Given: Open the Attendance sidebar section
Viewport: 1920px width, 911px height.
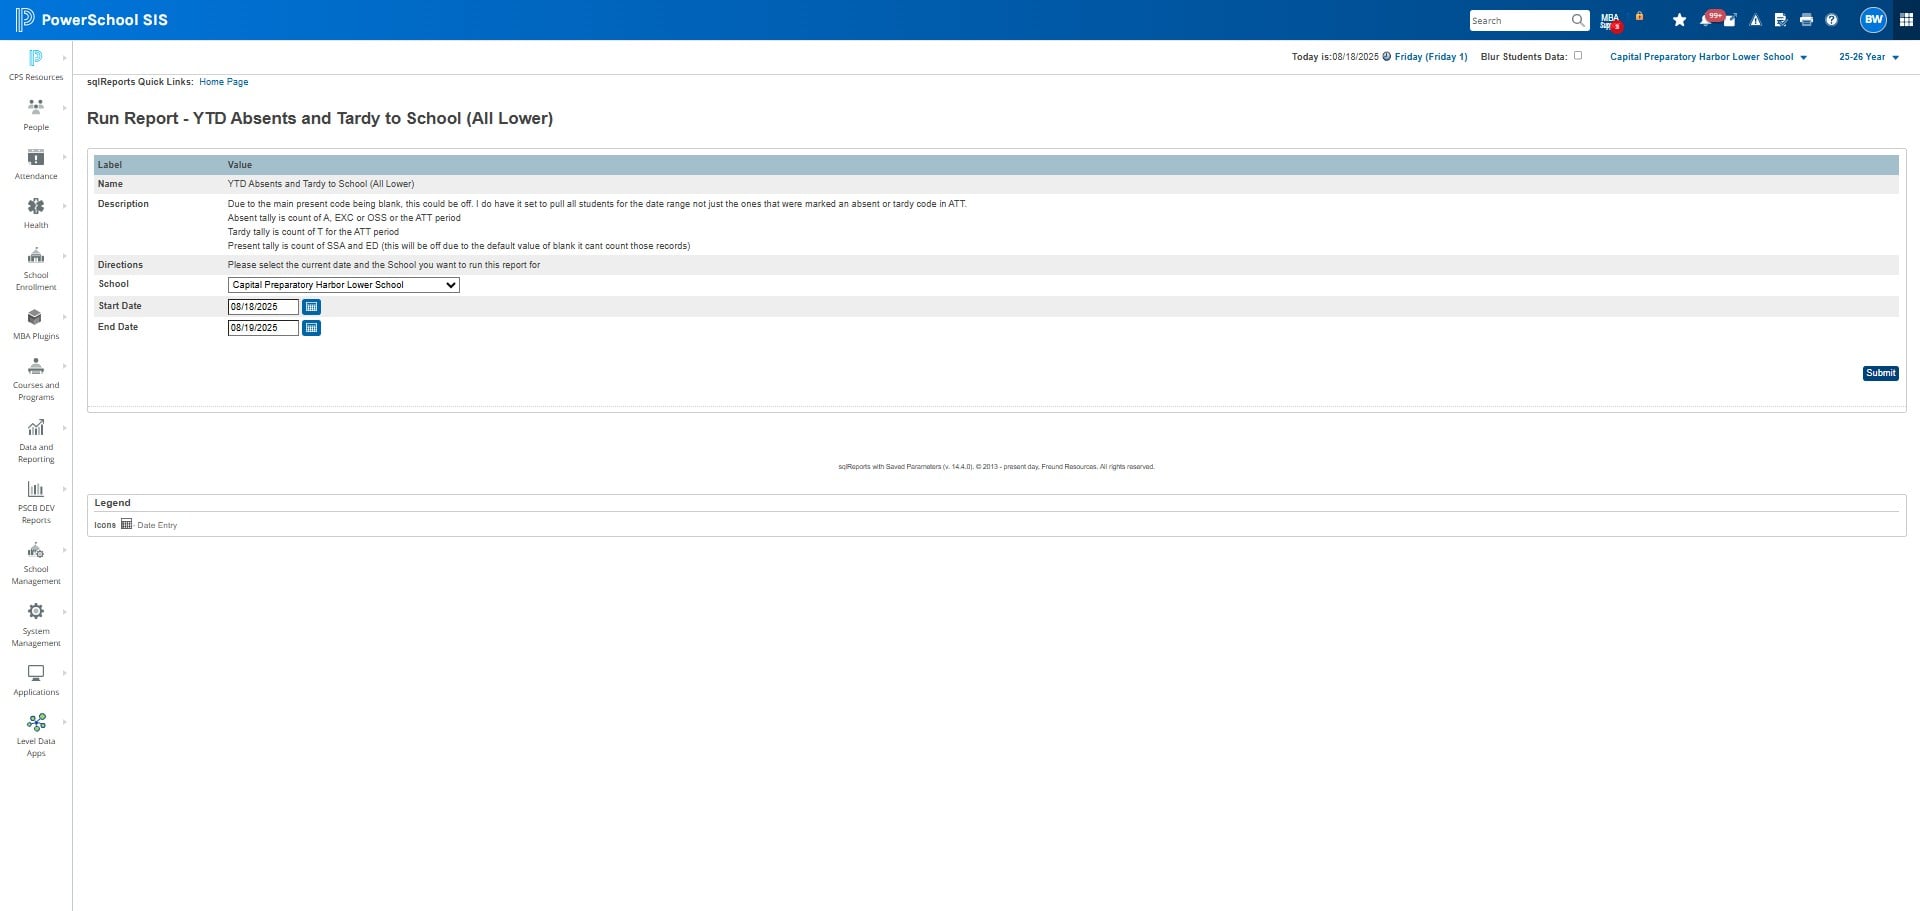Looking at the screenshot, I should (36, 164).
